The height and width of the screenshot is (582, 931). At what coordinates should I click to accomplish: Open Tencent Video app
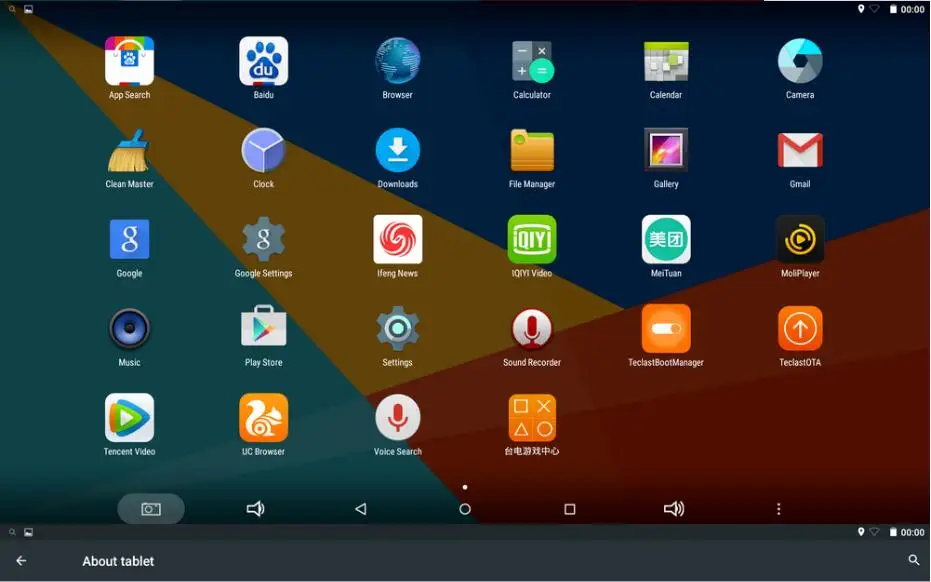click(x=129, y=417)
